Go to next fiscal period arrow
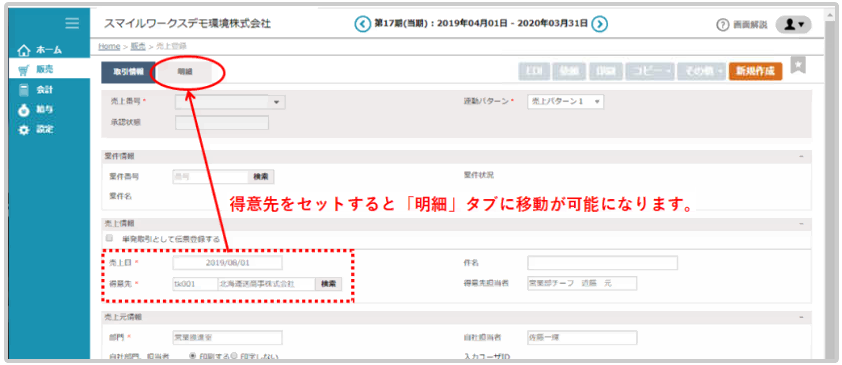842x365 pixels. pos(599,24)
